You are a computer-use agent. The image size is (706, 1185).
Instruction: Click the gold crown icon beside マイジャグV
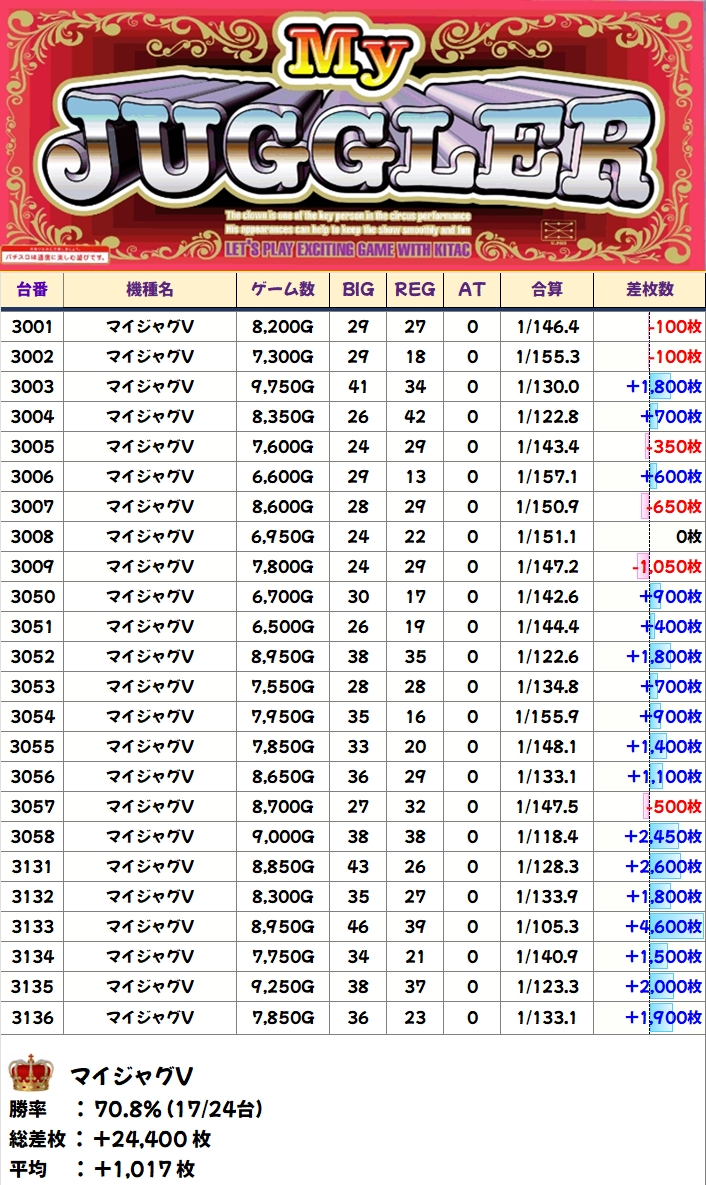tap(30, 1074)
